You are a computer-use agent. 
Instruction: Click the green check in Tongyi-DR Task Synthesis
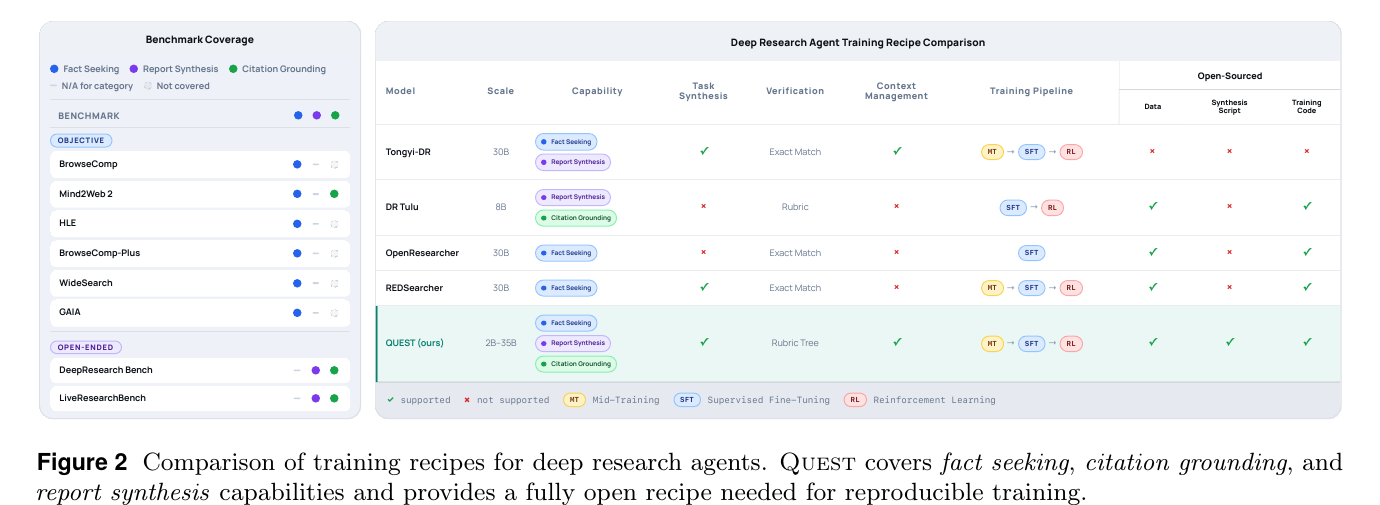(704, 151)
